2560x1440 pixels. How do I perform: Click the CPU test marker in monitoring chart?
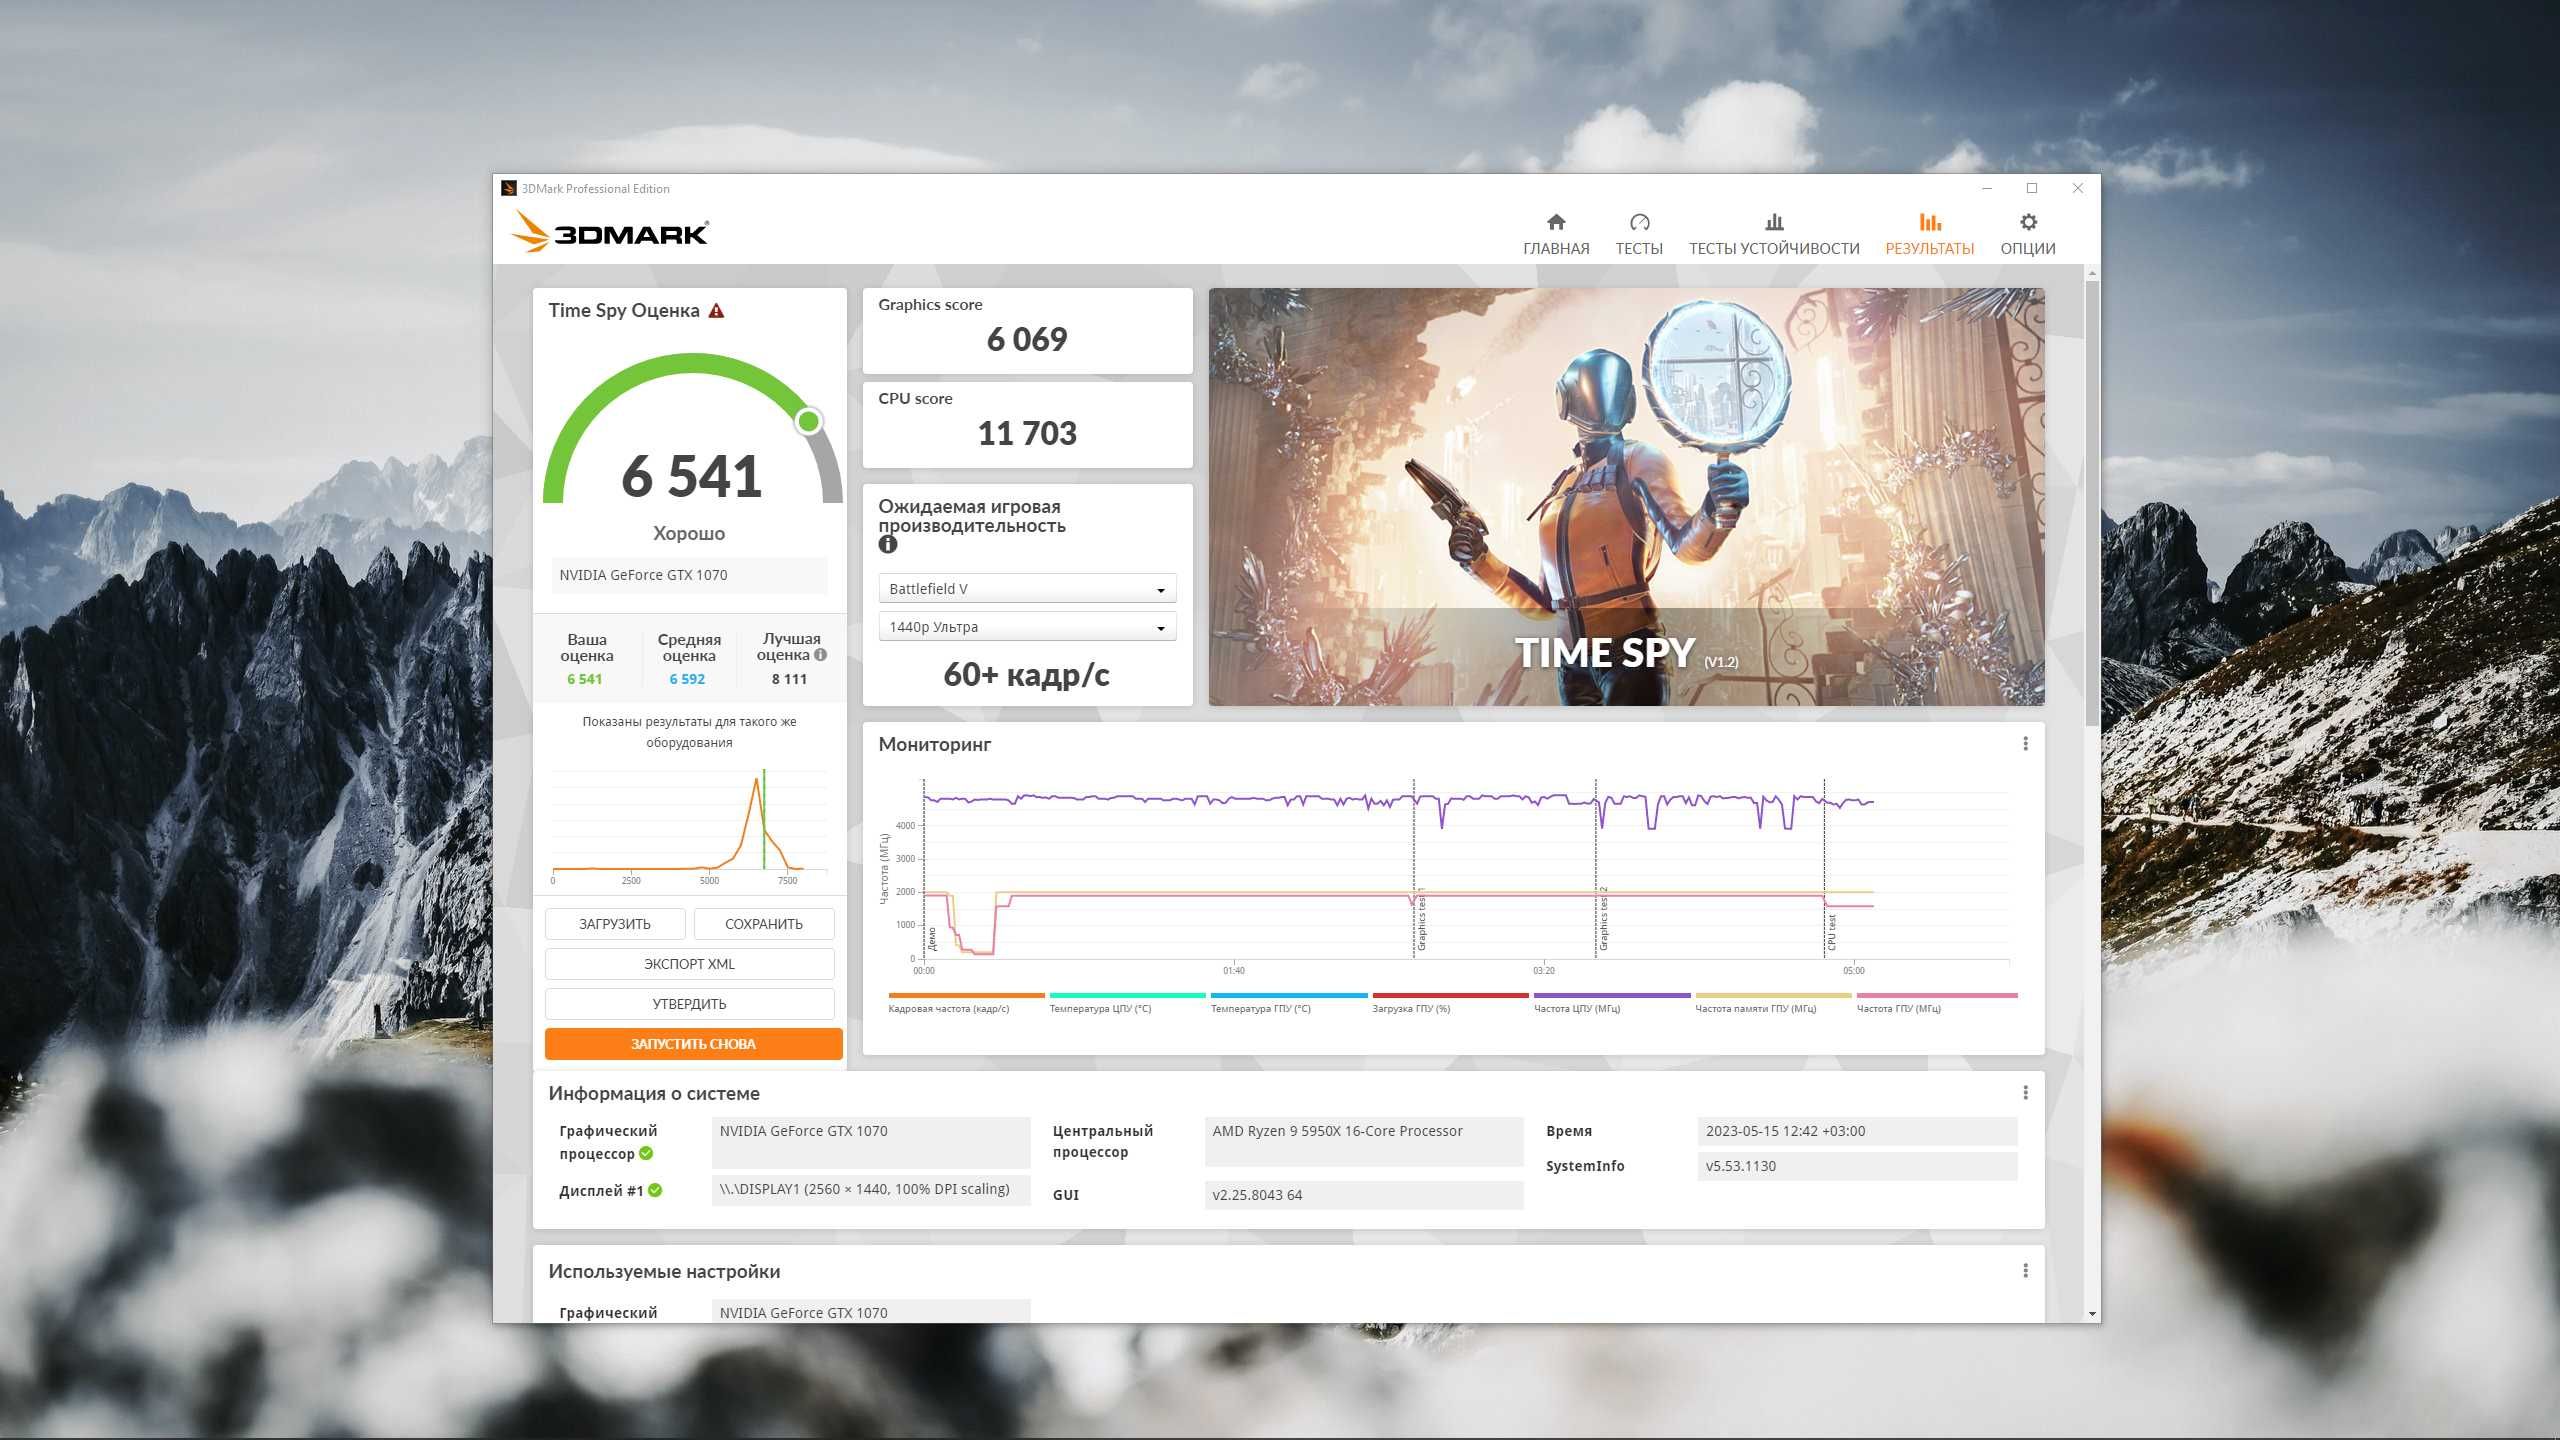1831,932
